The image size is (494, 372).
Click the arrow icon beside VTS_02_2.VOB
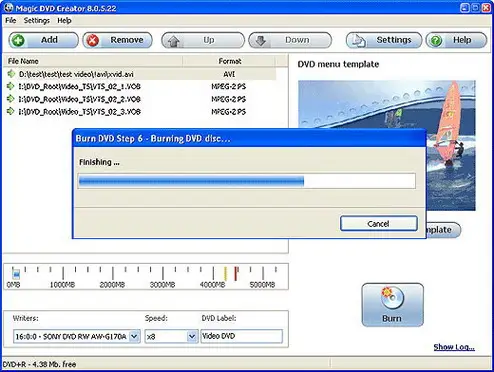point(11,99)
